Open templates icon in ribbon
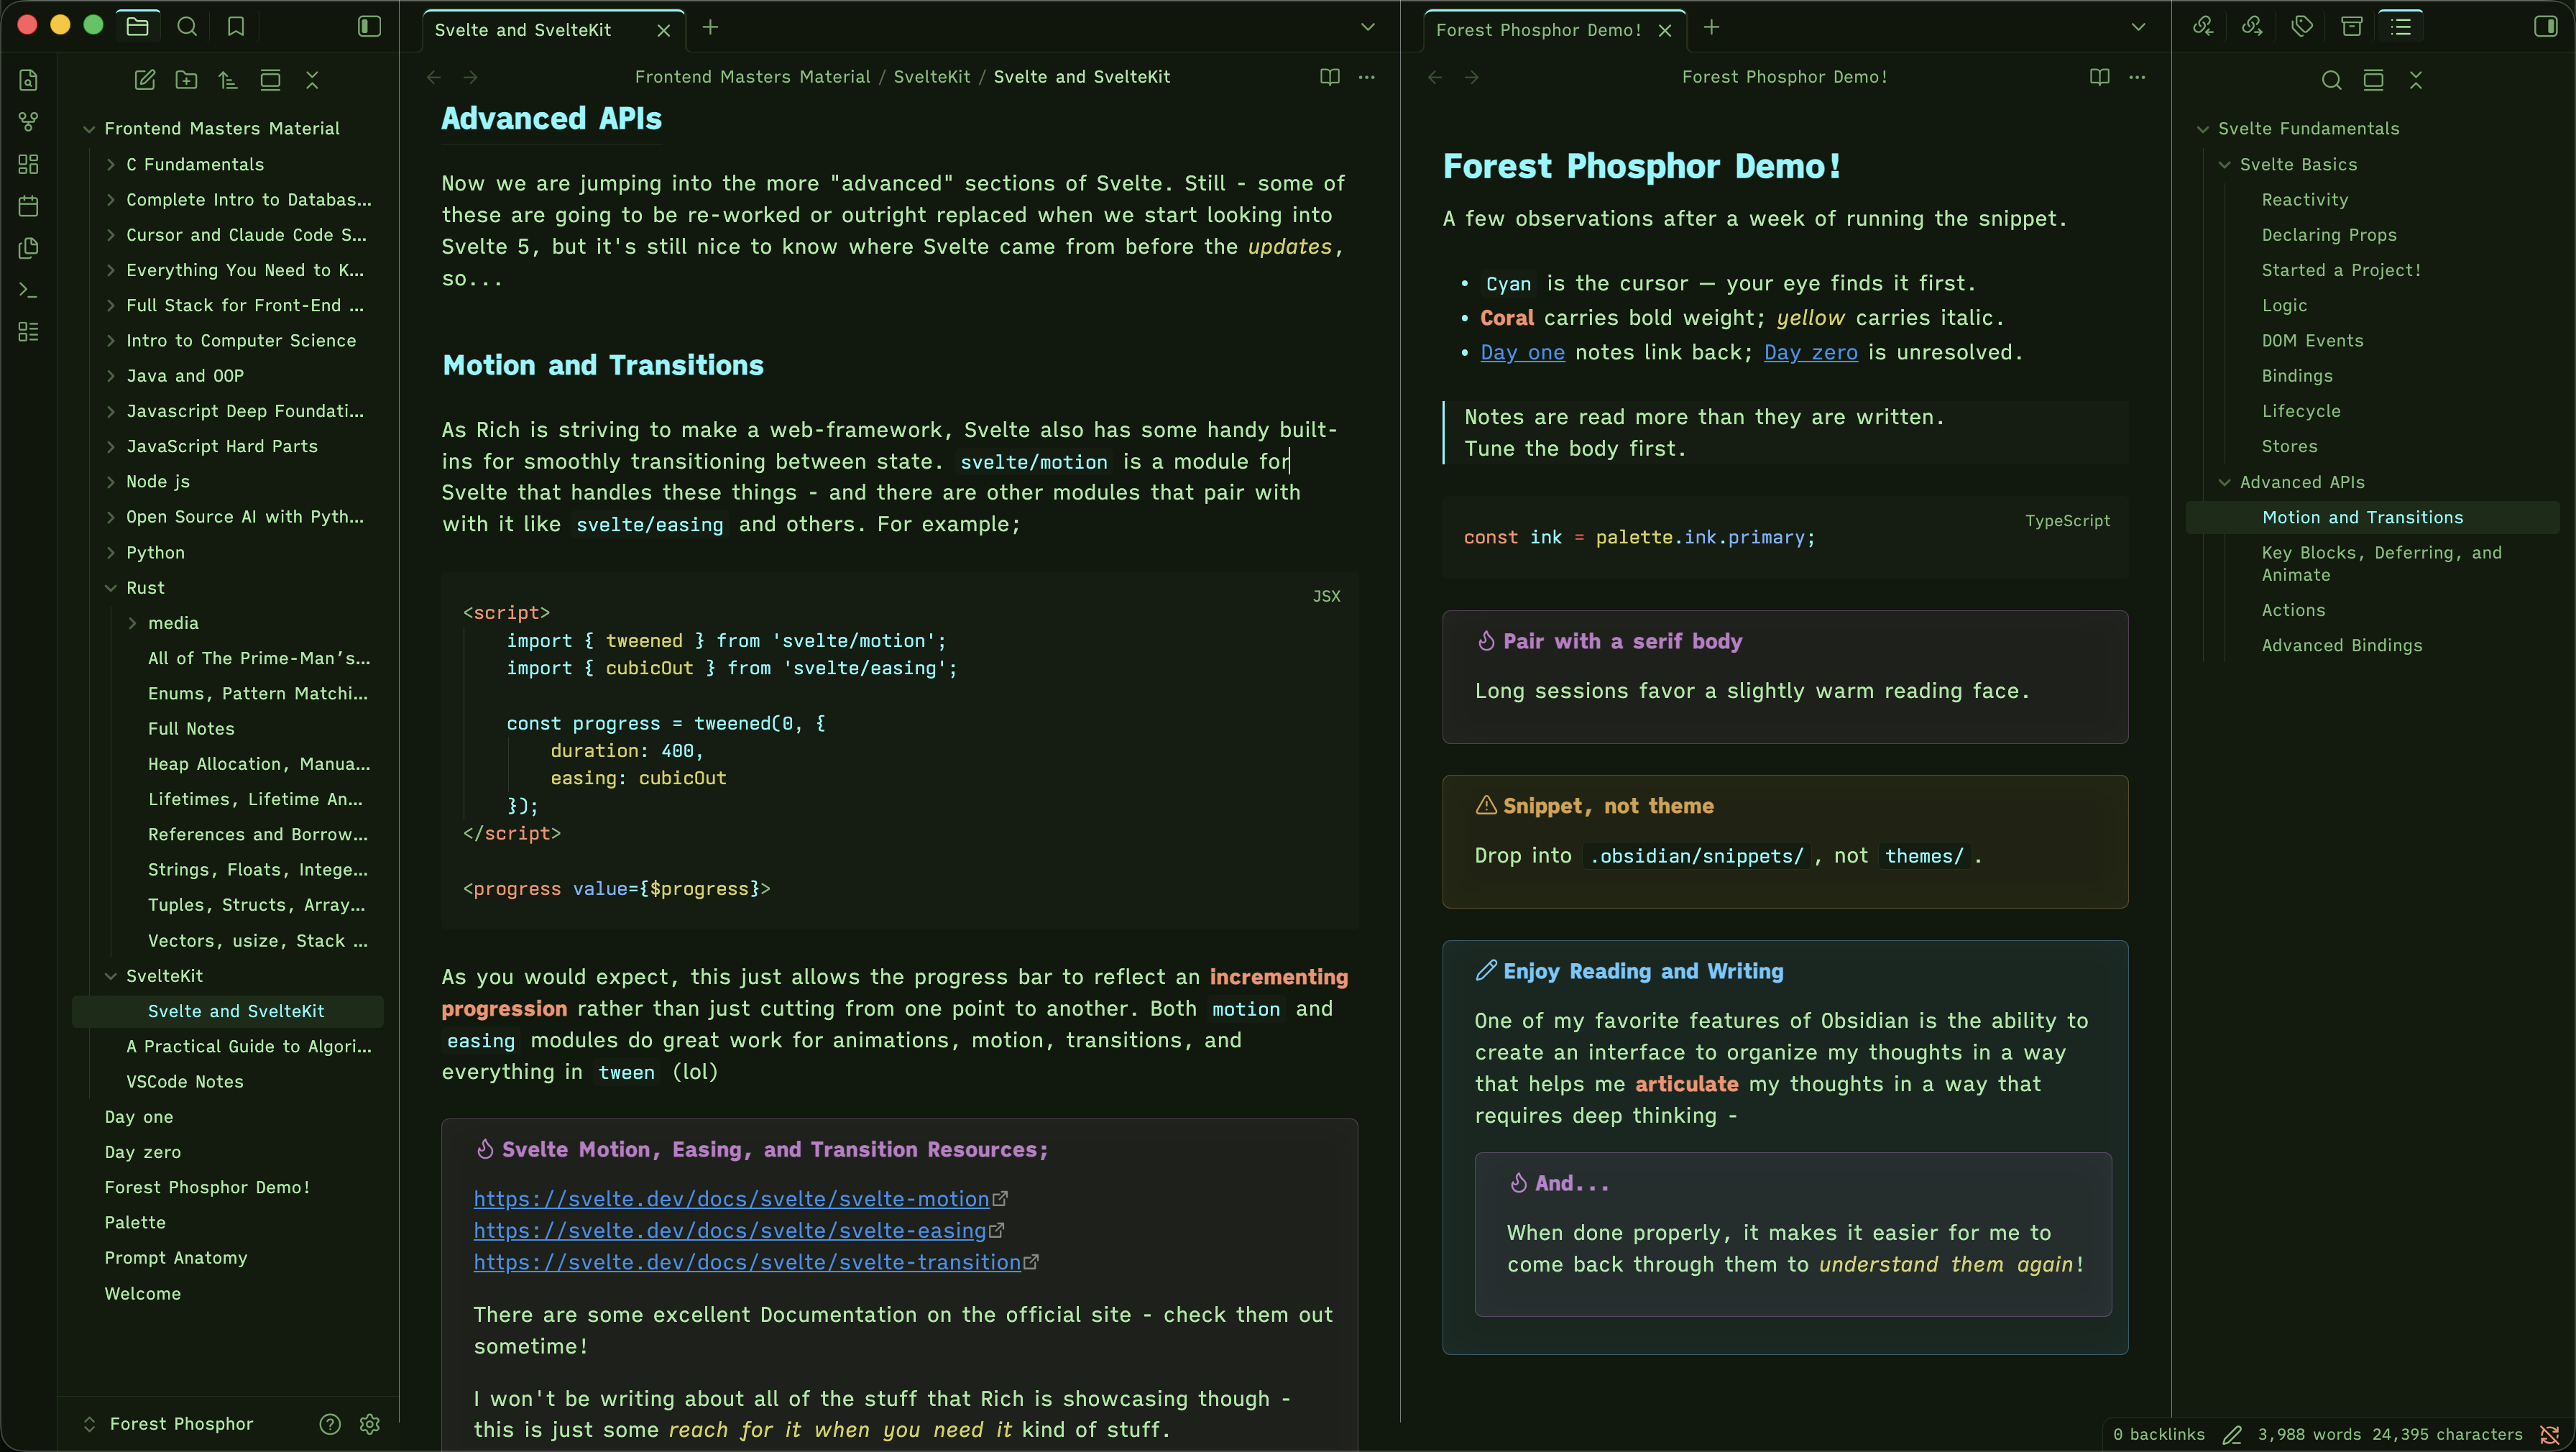The width and height of the screenshot is (2576, 1452). coord(29,248)
